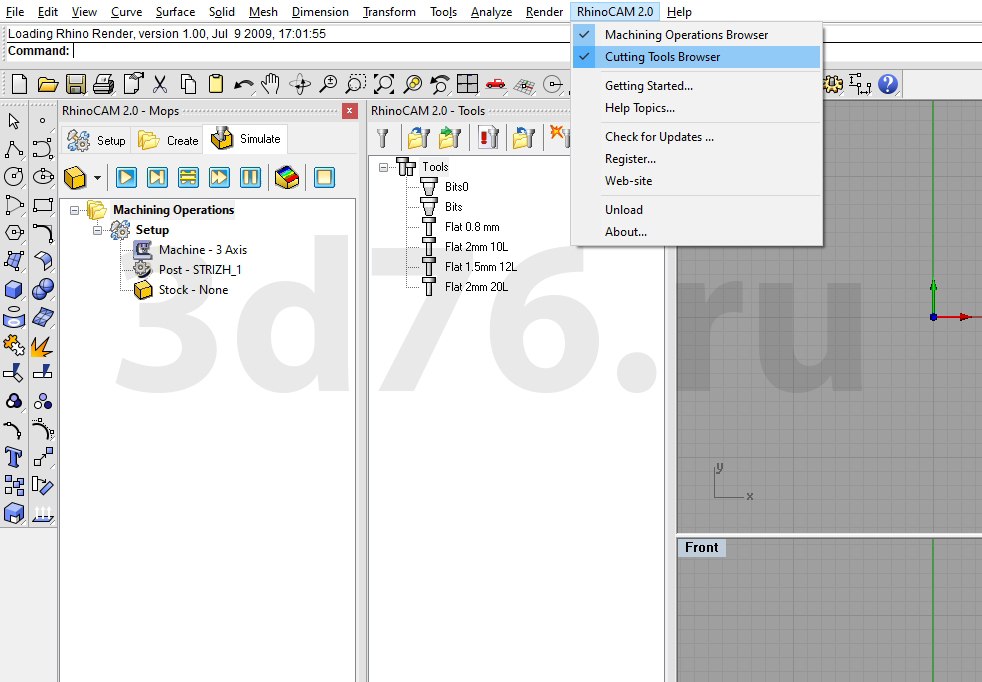The width and height of the screenshot is (982, 682).
Task: Choose the Sphere solids tool
Action: (43, 289)
